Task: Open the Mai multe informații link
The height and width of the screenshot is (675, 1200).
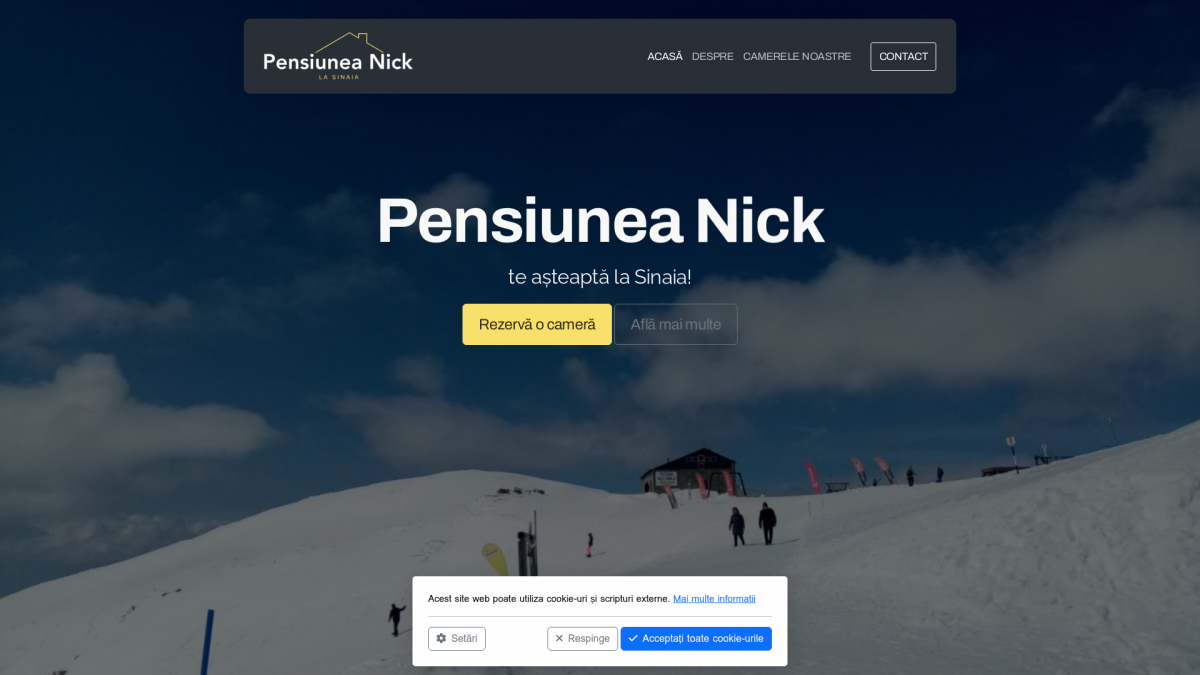Action: 714,598
